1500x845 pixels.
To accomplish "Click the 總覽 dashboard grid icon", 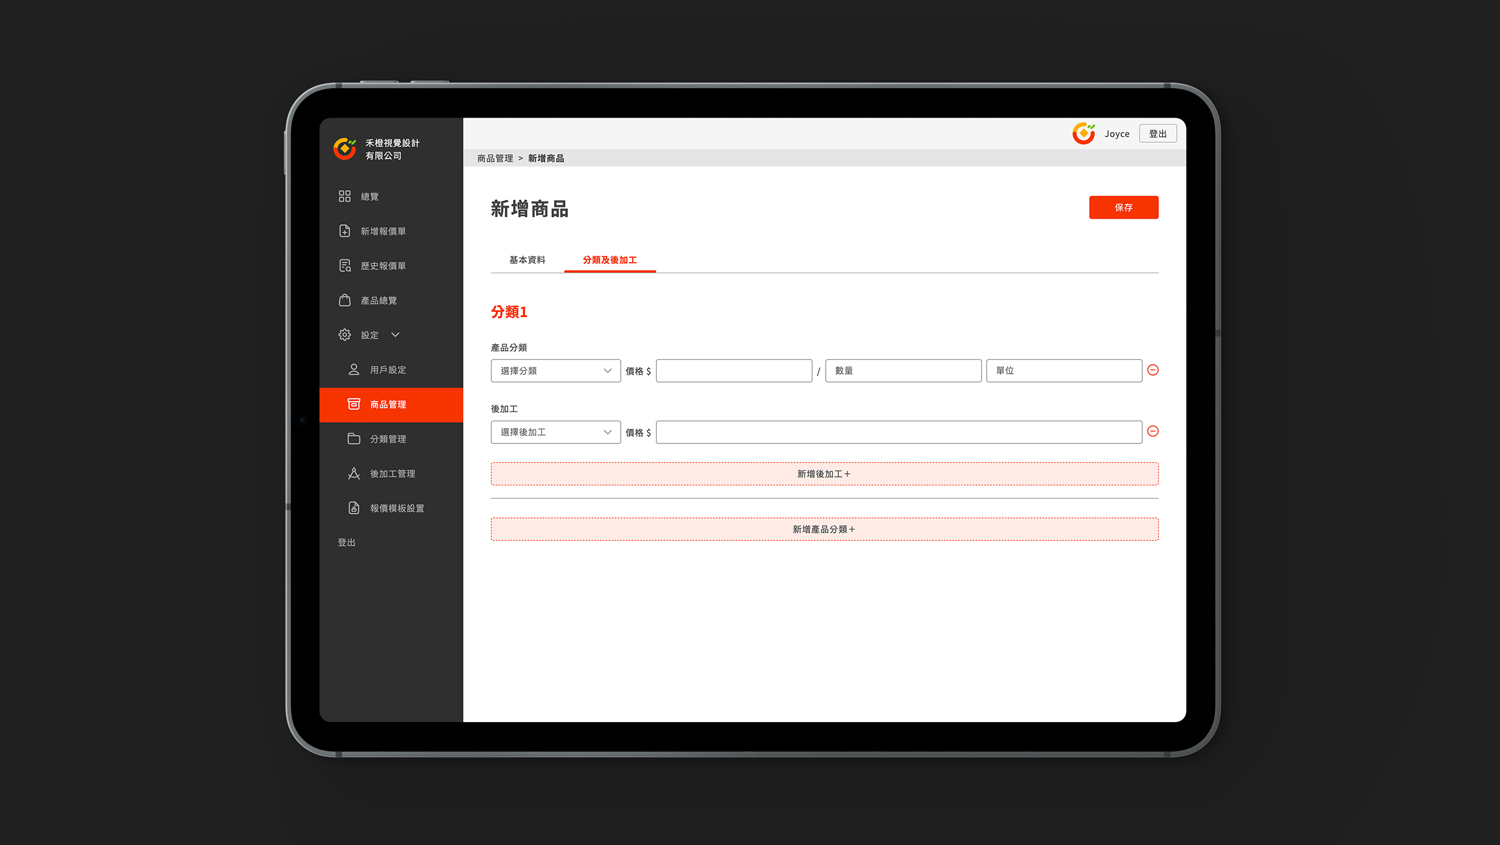I will coord(344,196).
